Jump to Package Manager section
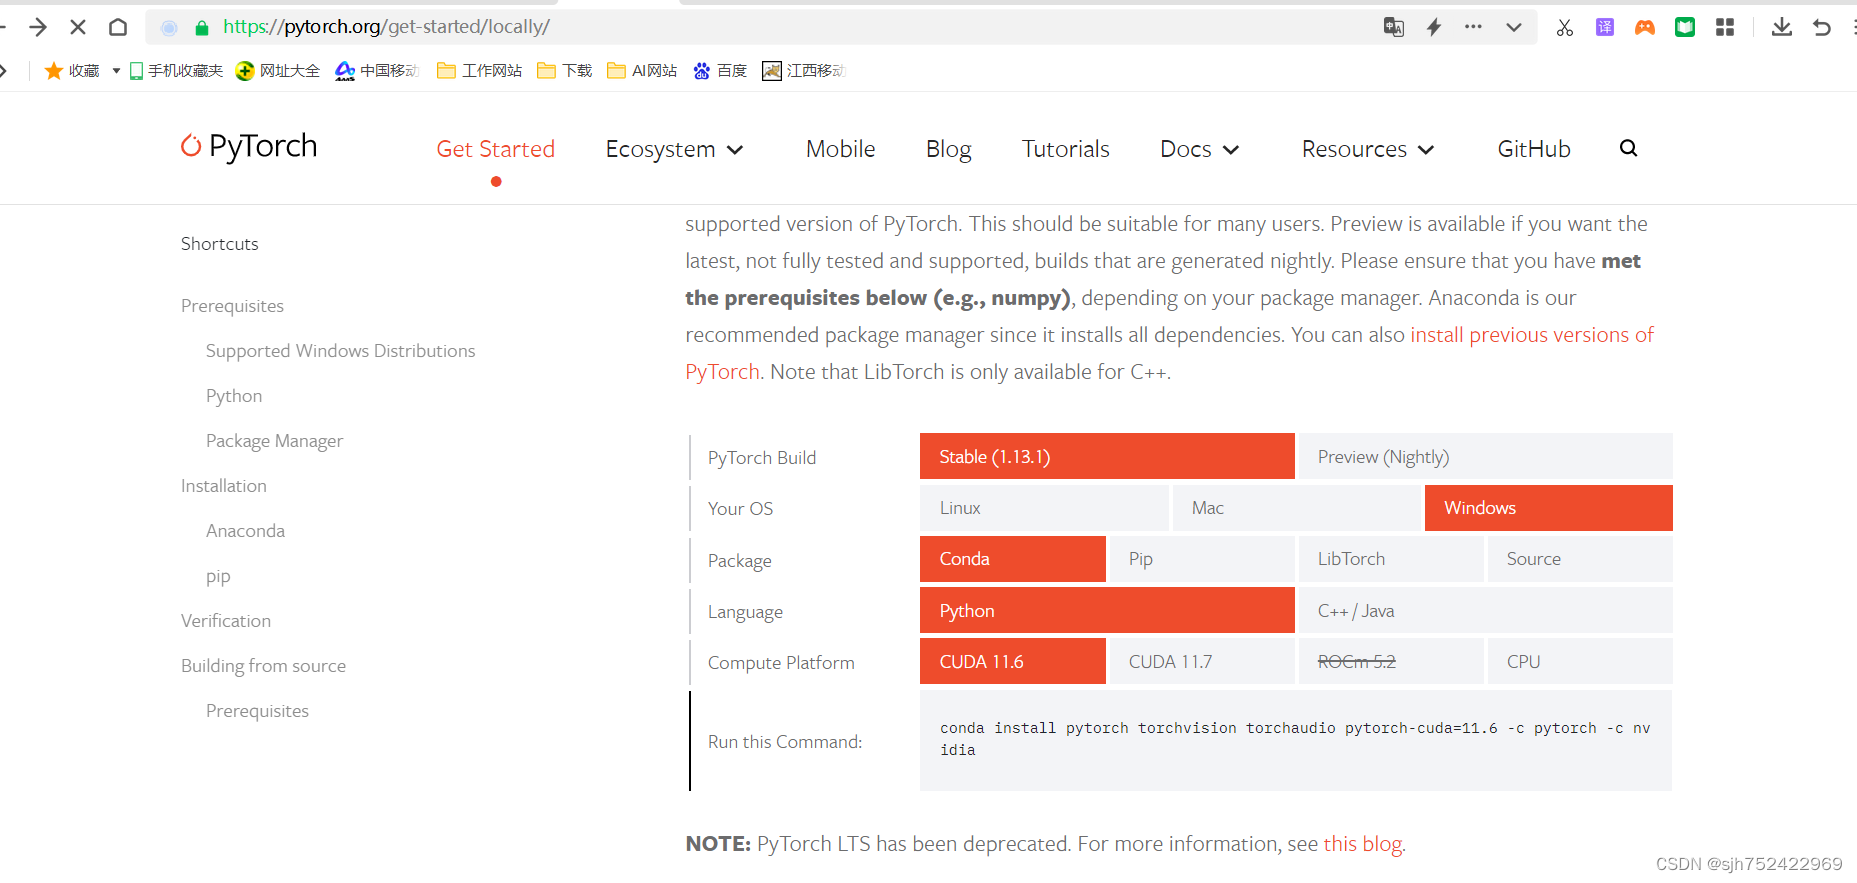 [x=274, y=441]
